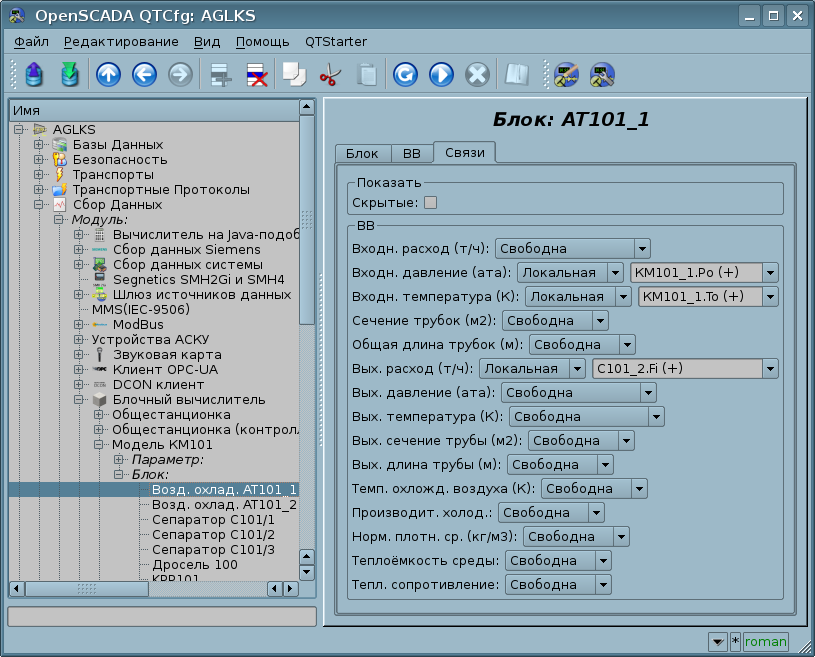Navigate back using the left arrow icon
The height and width of the screenshot is (657, 815).
[144, 75]
